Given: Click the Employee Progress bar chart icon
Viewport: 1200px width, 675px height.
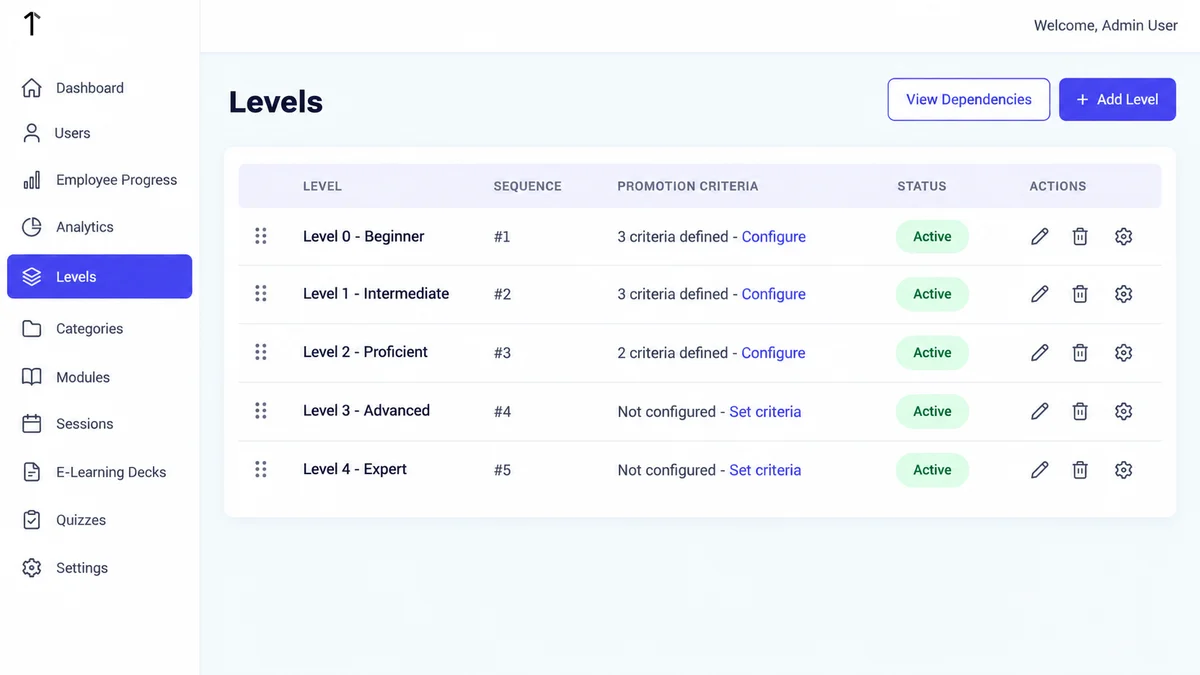Looking at the screenshot, I should tap(32, 180).
